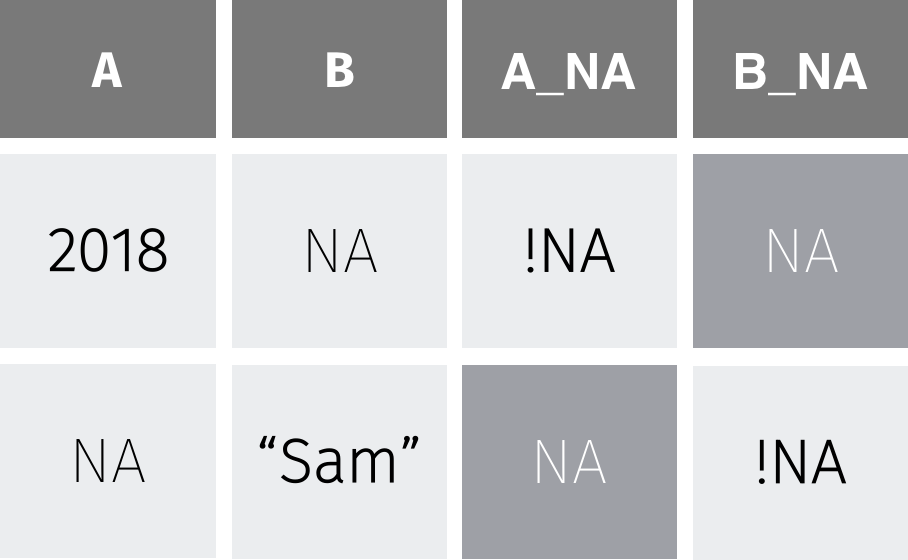Choose the dark shaded cell in the first data row
Viewport: 908px width, 560px height.
point(800,251)
